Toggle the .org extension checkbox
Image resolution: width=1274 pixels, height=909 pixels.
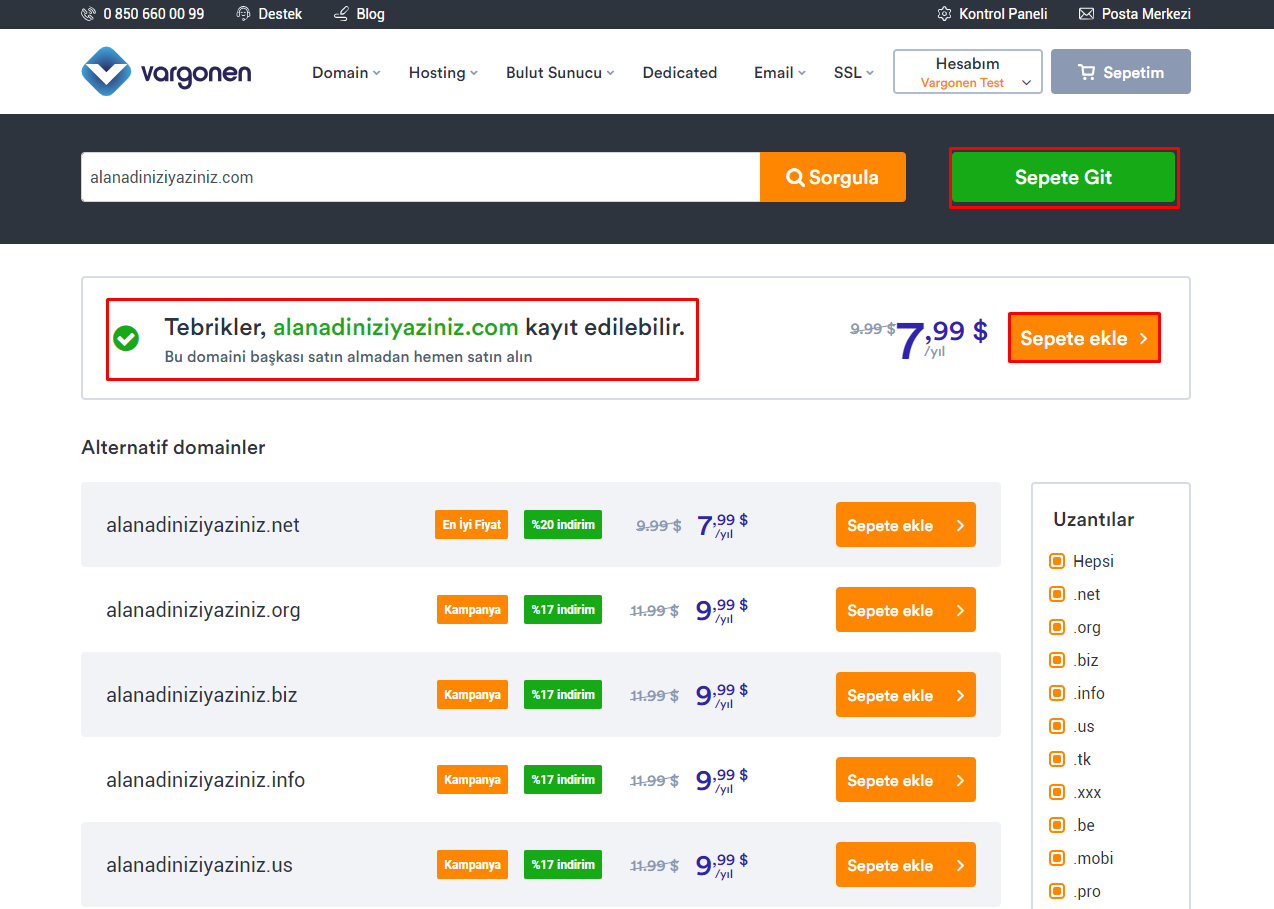1057,627
